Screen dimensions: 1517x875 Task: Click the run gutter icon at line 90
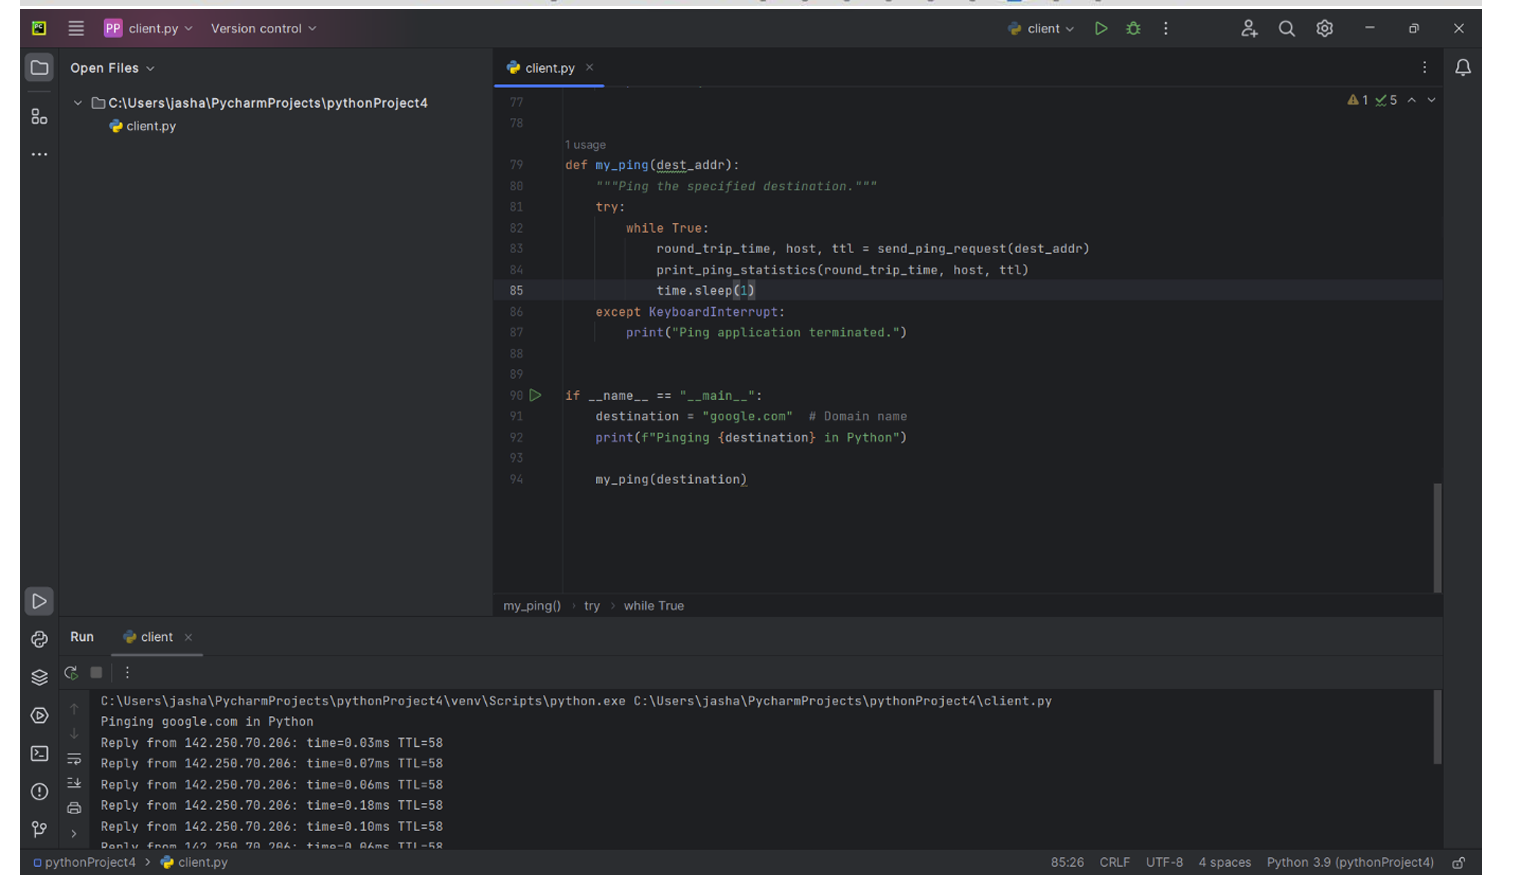coord(536,395)
